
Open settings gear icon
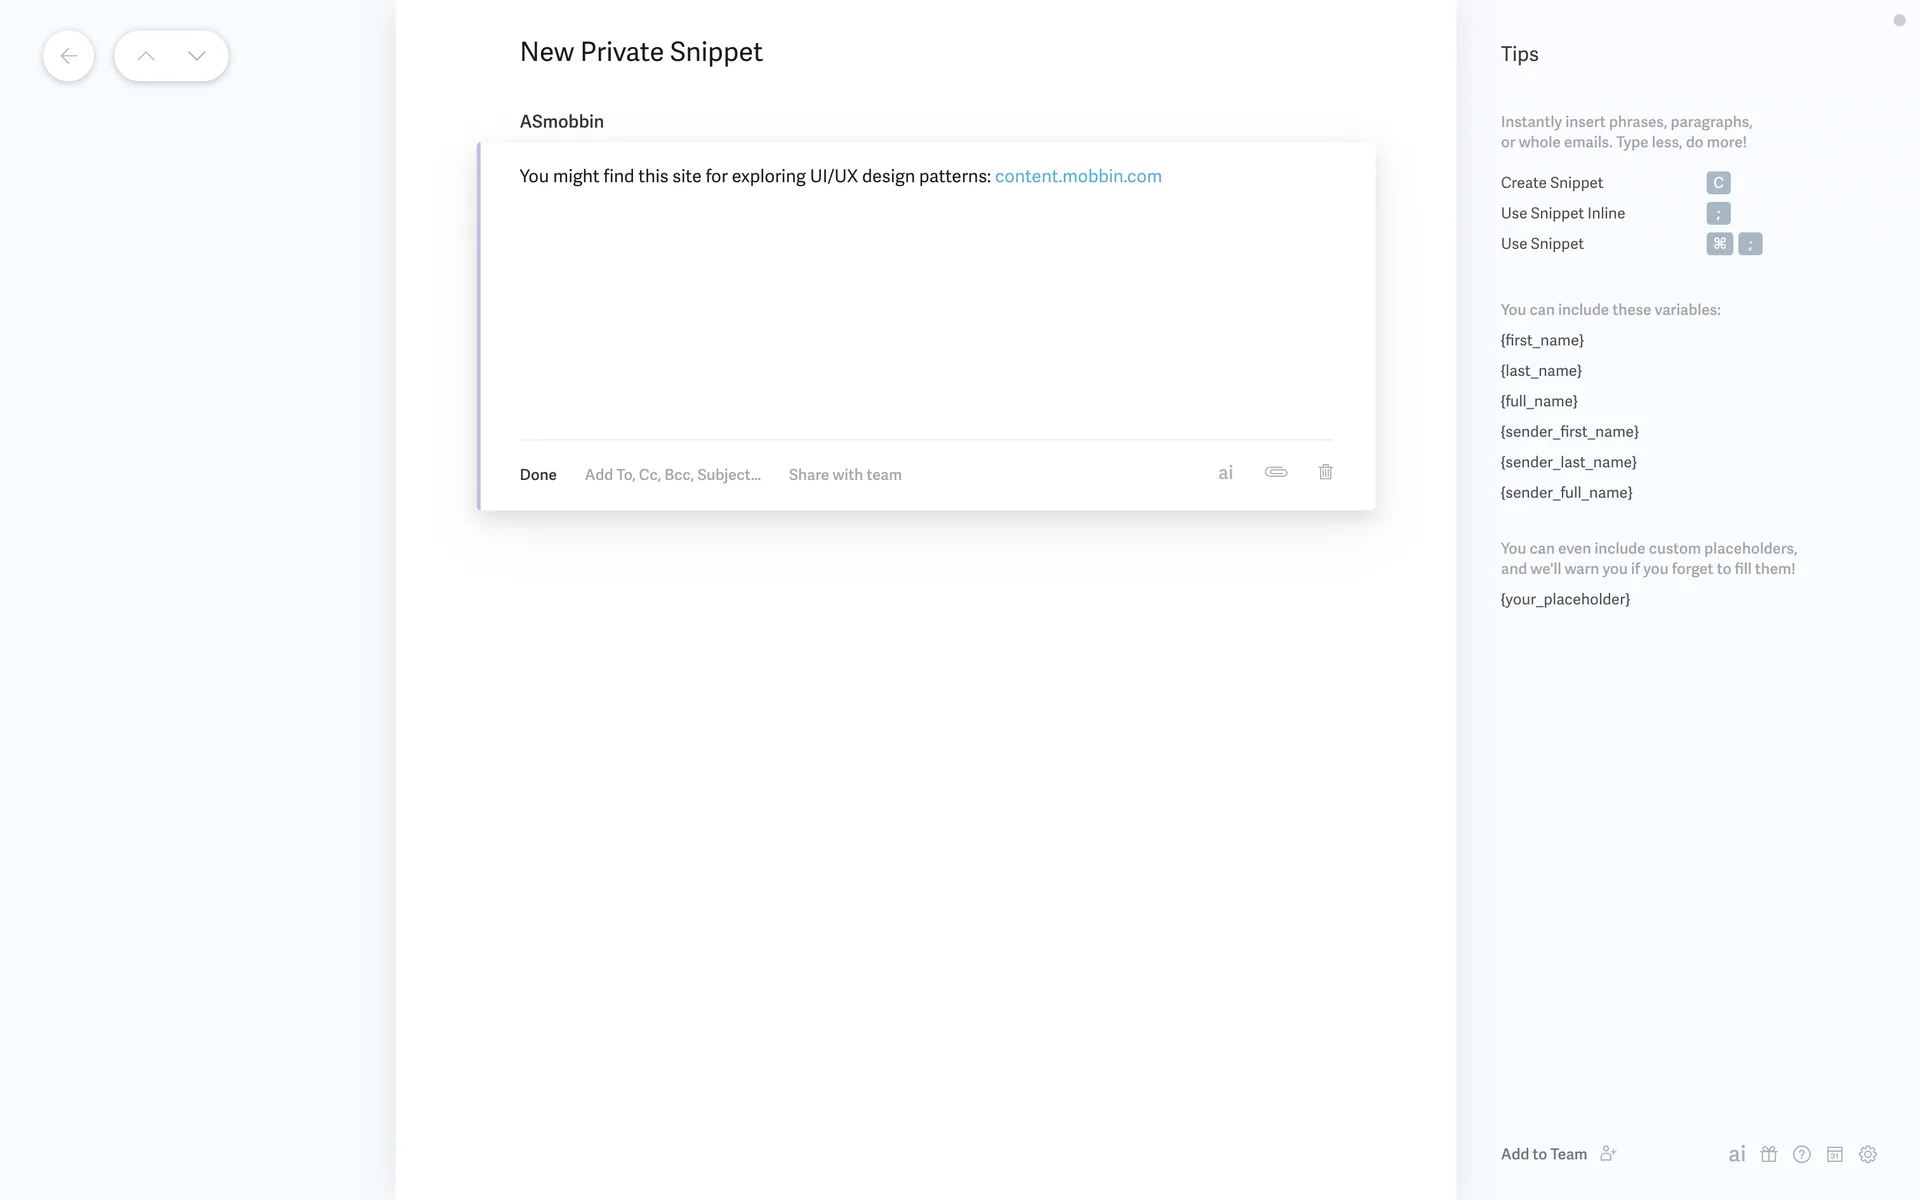pos(1868,1154)
